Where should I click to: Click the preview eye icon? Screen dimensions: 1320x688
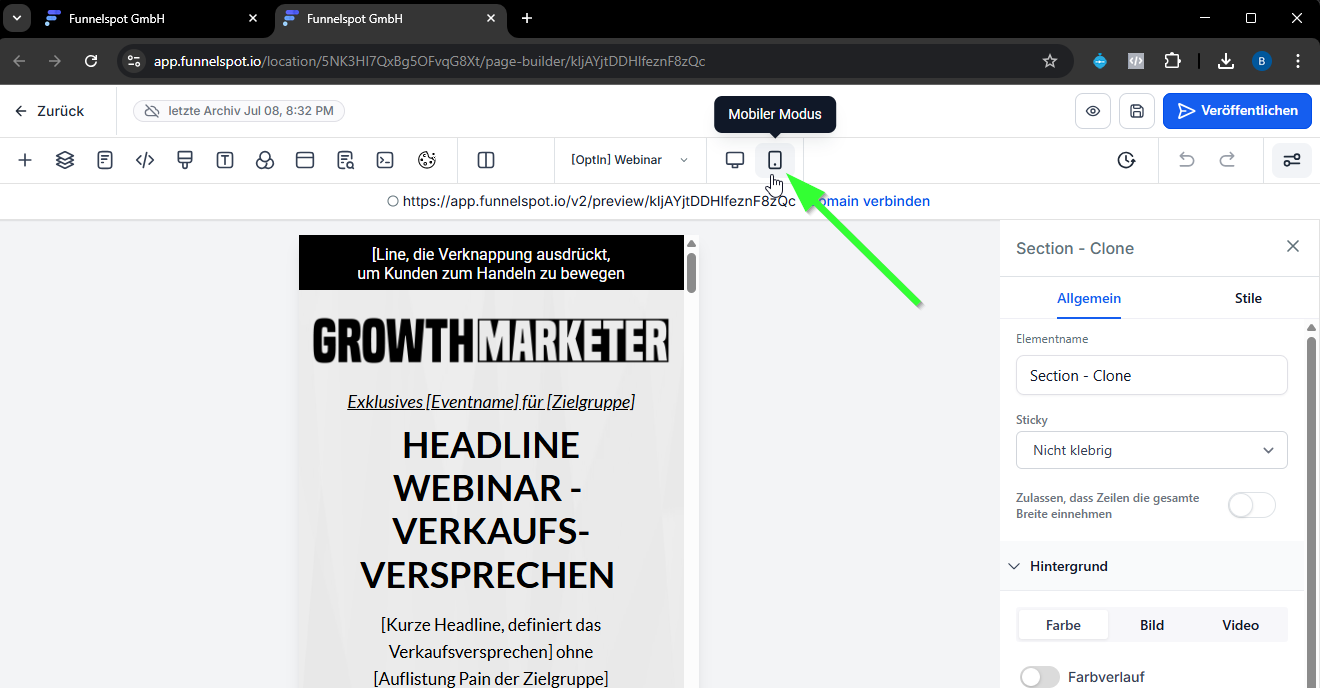(1093, 111)
